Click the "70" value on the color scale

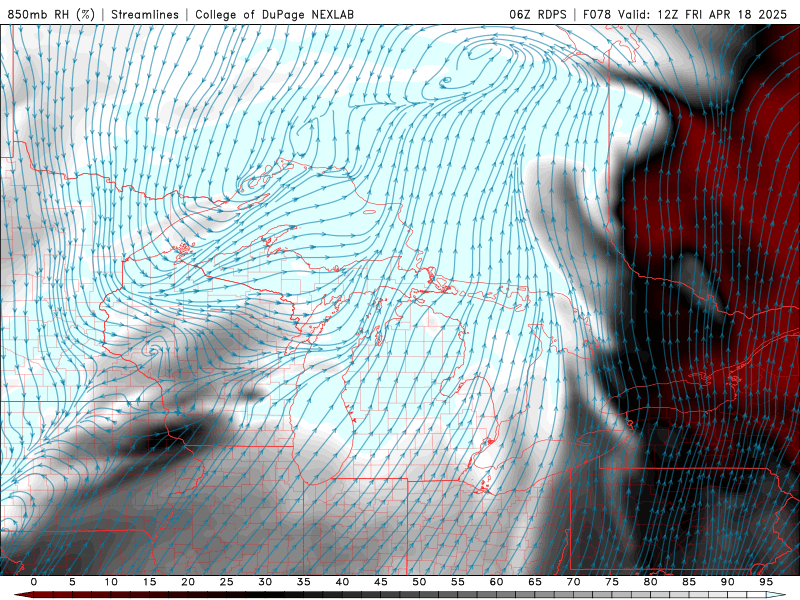(x=573, y=582)
